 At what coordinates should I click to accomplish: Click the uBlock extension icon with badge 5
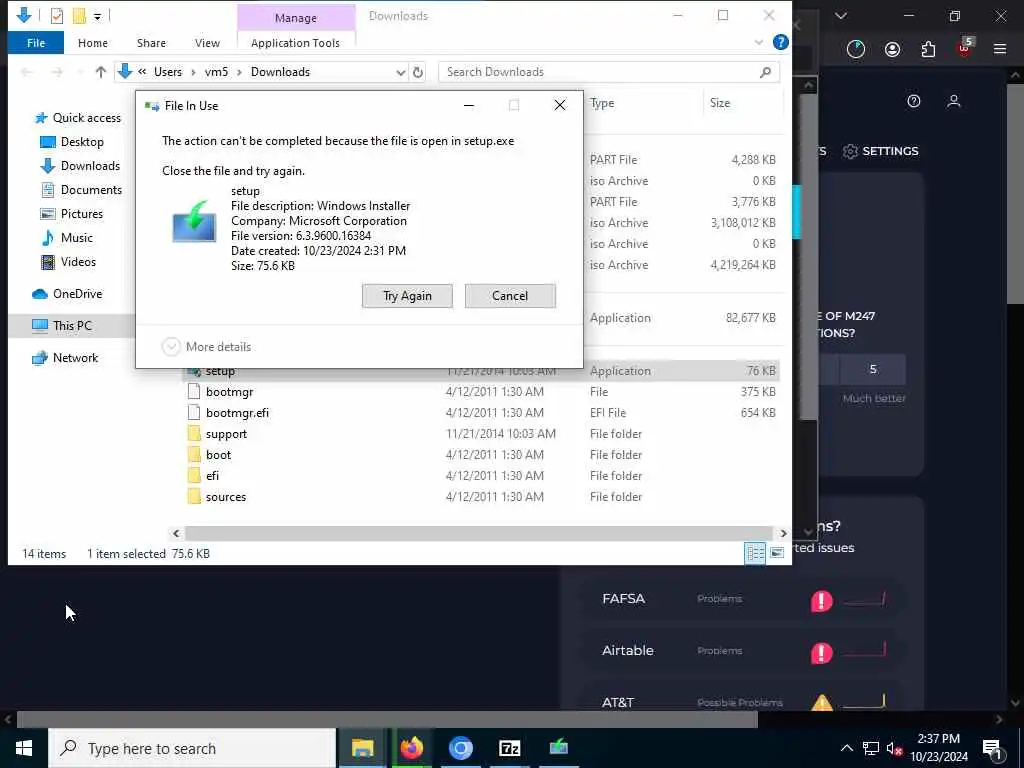965,48
